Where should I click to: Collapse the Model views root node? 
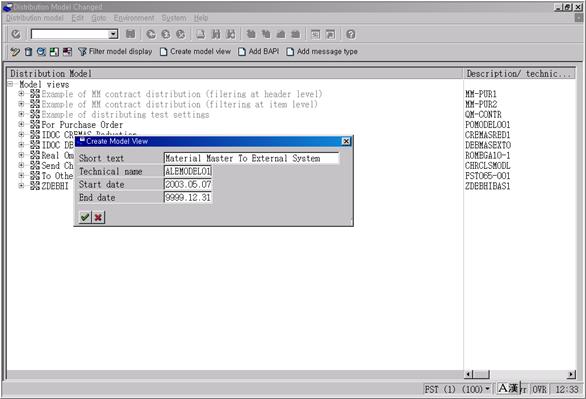(11, 84)
